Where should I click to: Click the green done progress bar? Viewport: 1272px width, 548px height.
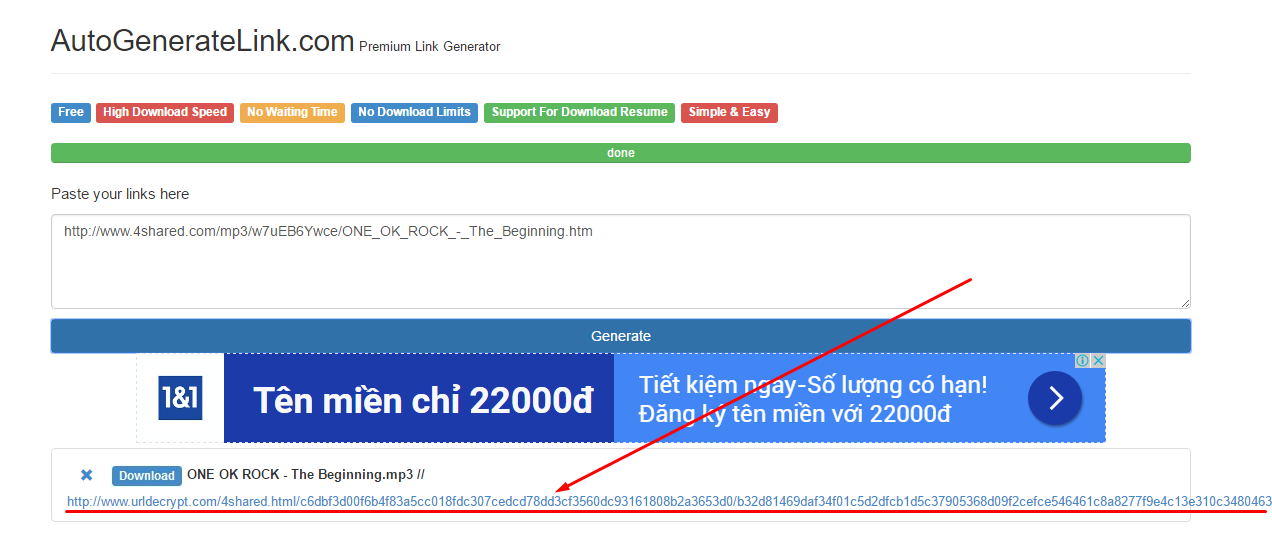(x=620, y=153)
